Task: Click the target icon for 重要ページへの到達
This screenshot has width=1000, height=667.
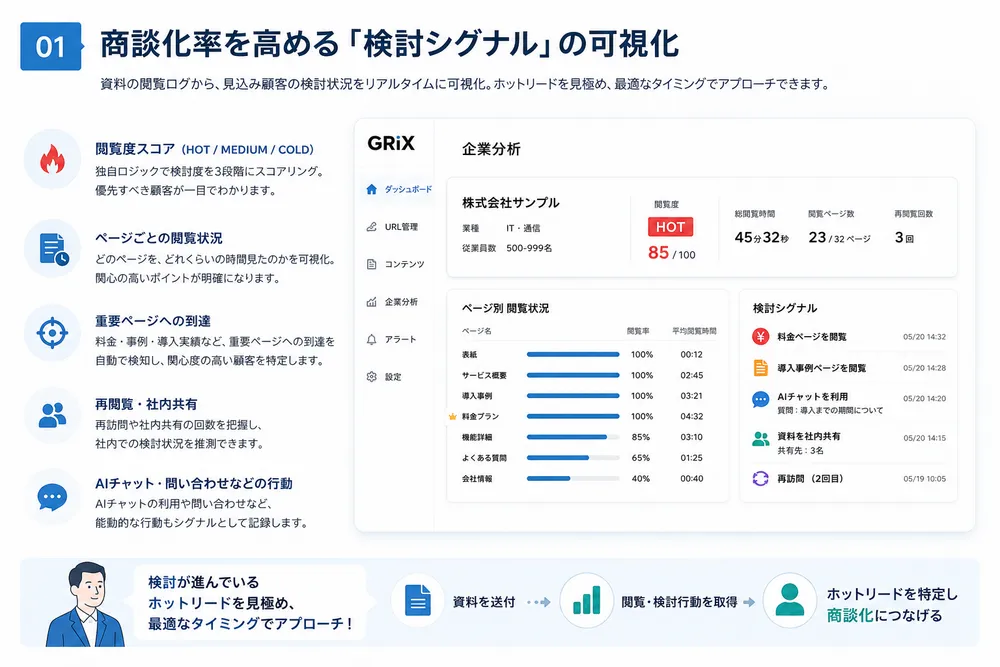Action: tap(52, 333)
